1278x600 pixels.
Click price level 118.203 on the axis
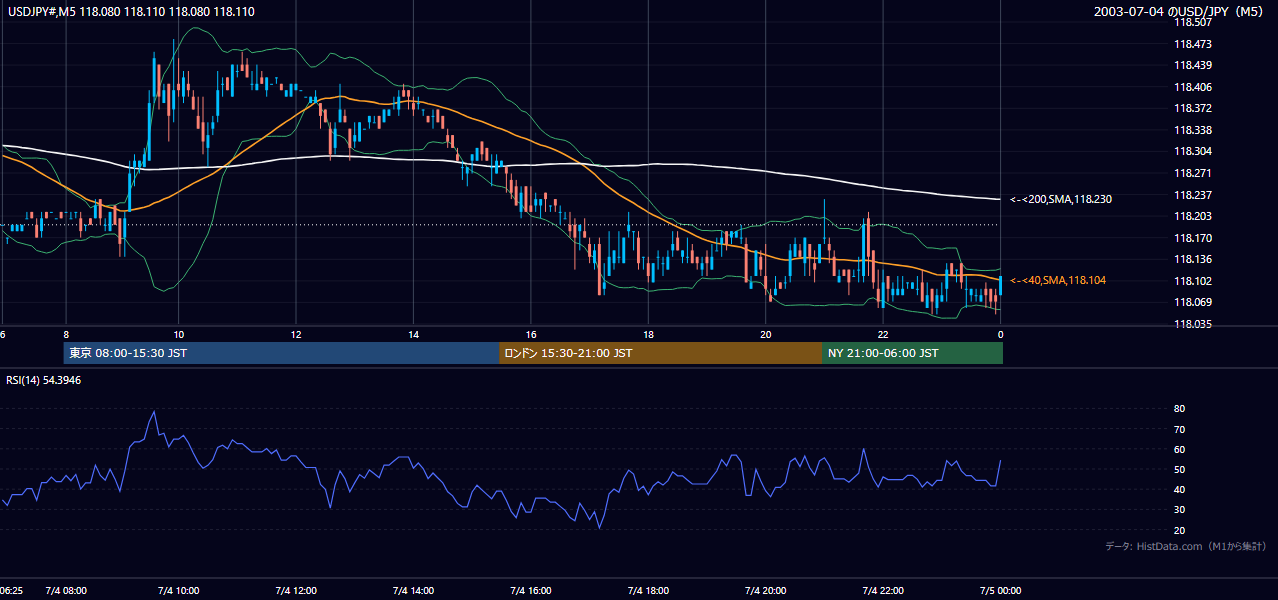1193,216
